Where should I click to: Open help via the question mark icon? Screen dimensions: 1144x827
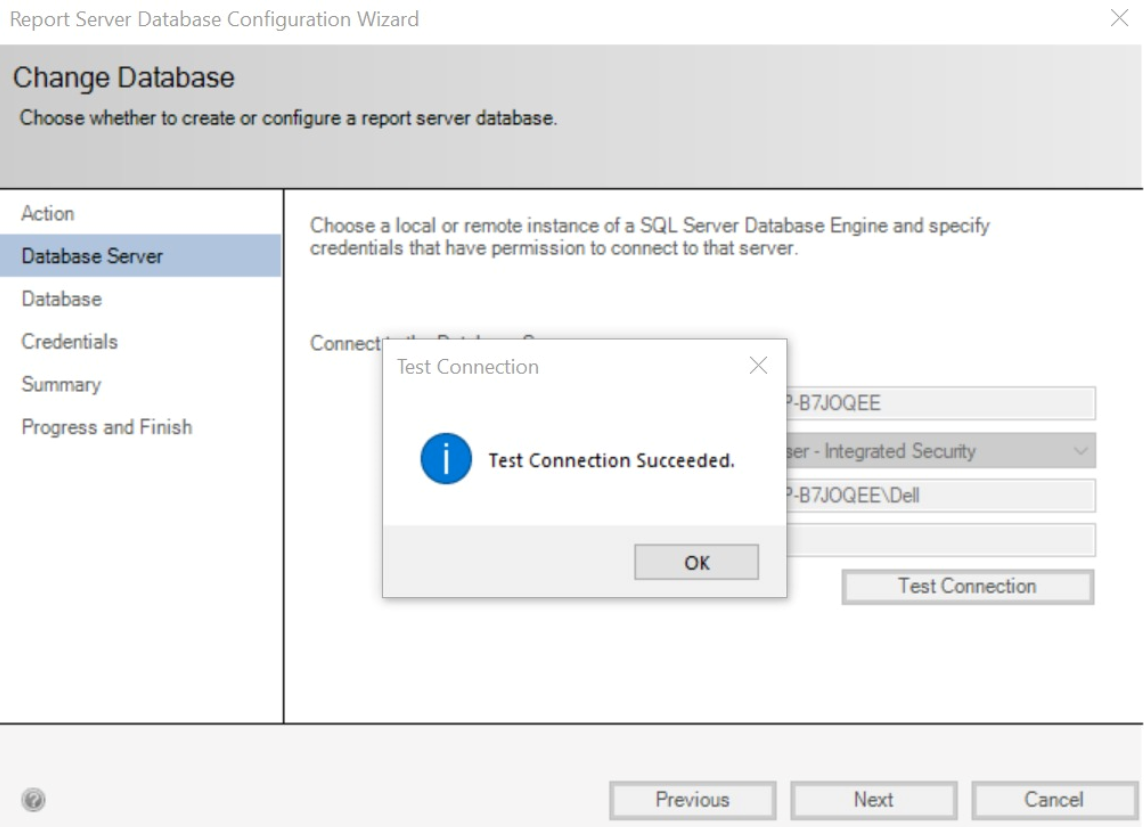(x=33, y=799)
